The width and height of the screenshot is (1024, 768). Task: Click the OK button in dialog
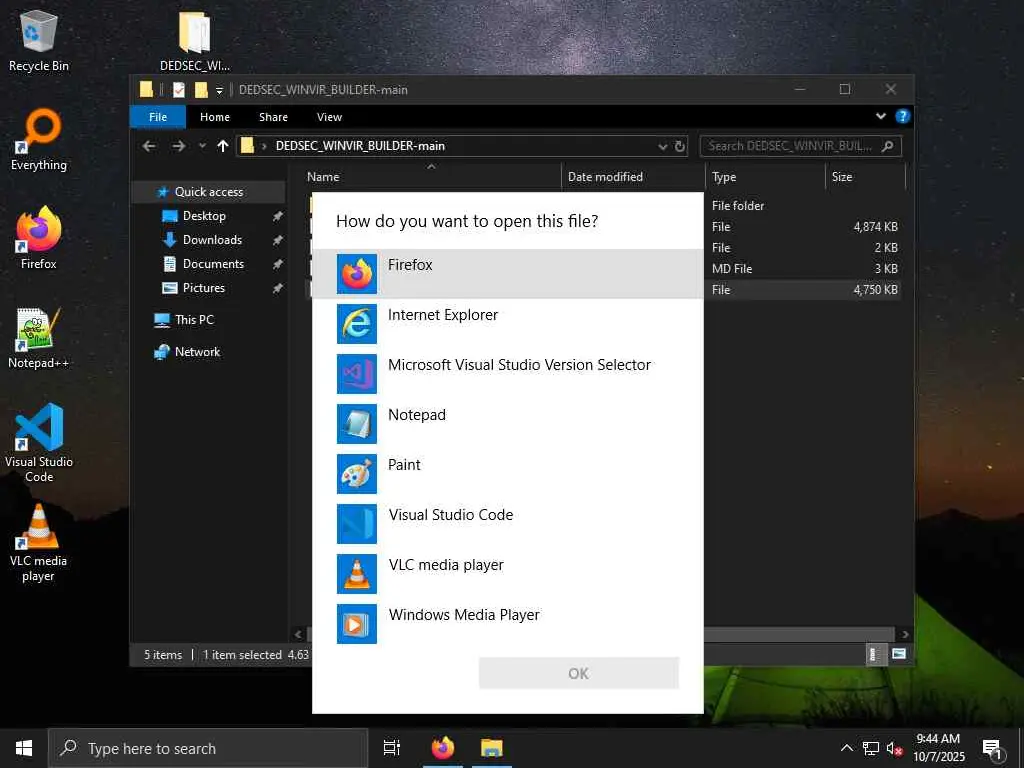579,673
